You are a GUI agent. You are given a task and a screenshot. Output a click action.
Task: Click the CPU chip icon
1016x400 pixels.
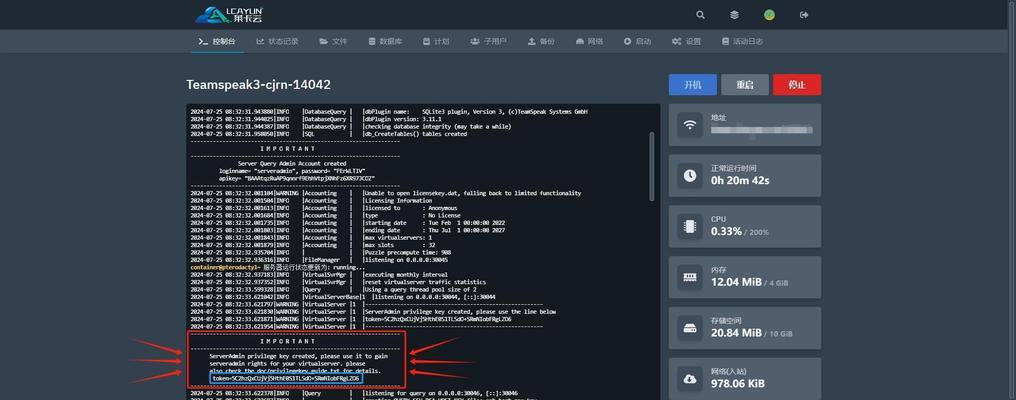(689, 226)
